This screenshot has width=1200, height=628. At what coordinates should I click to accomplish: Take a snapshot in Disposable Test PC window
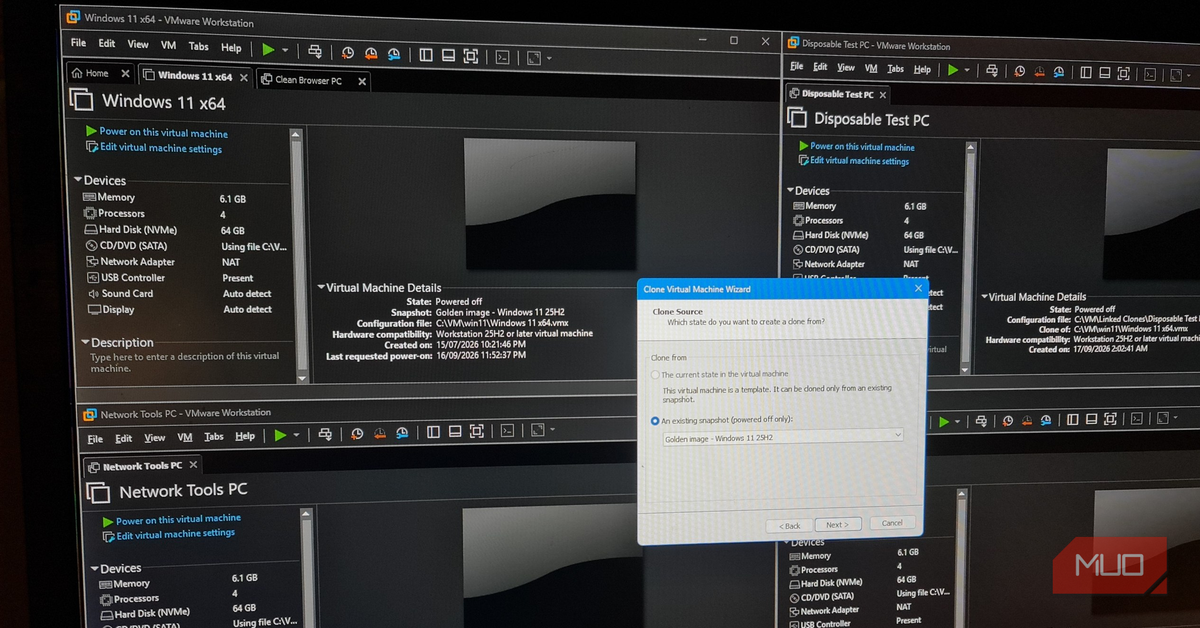point(1020,72)
